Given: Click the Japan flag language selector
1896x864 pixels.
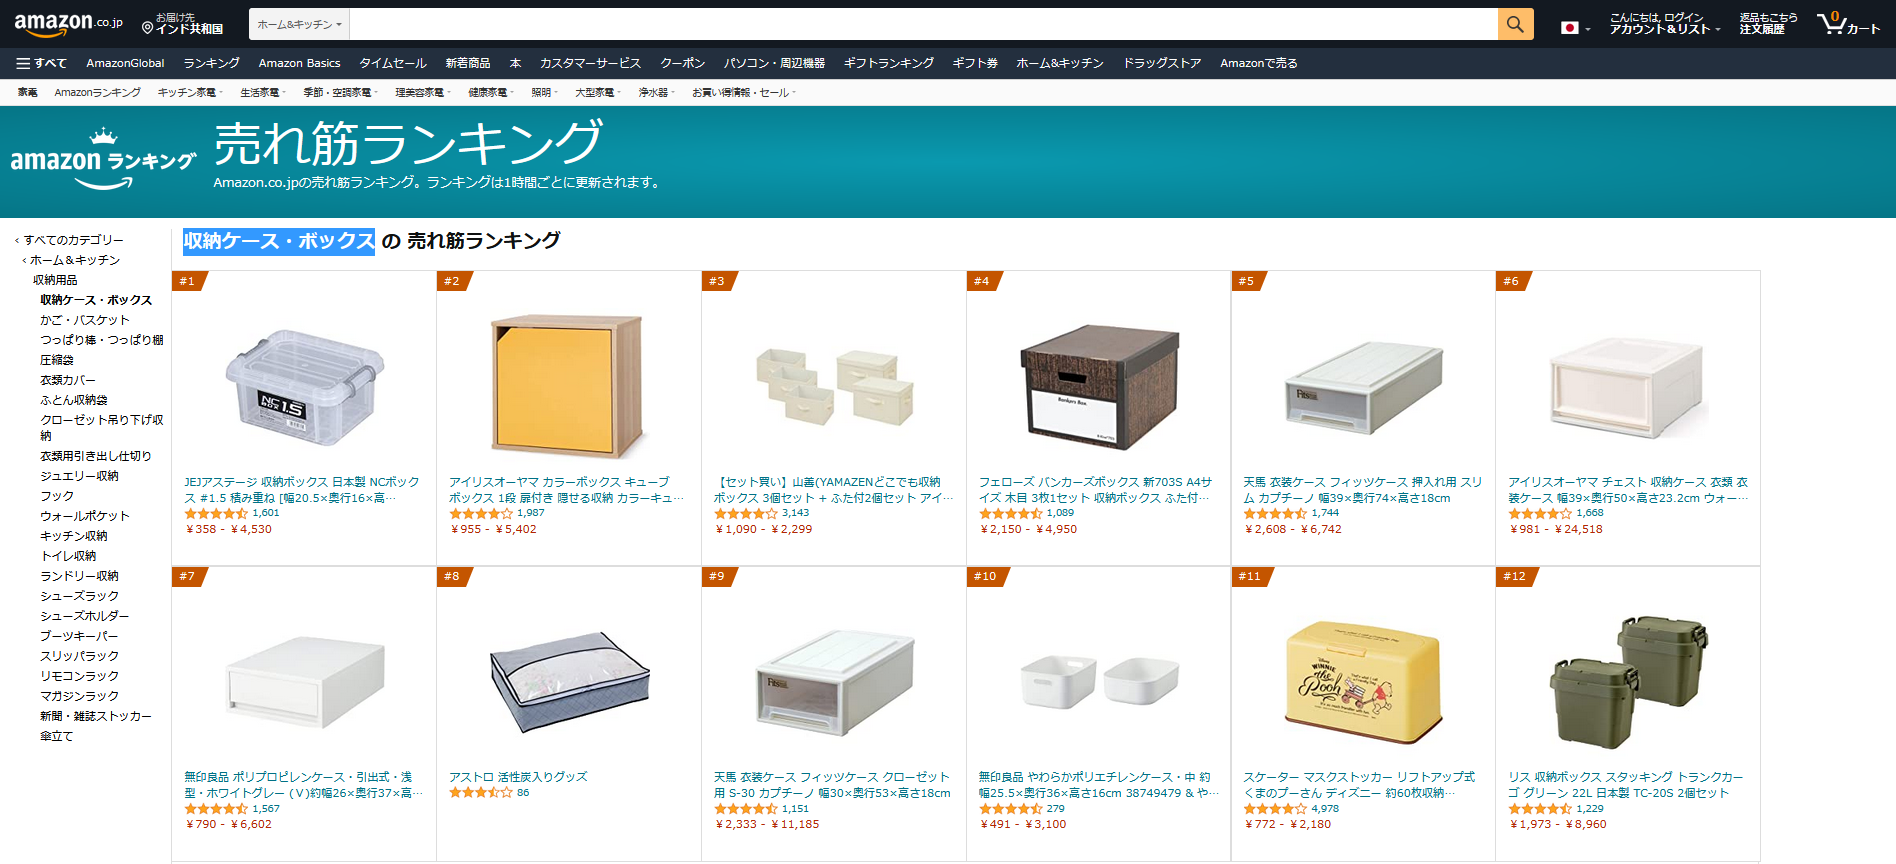Looking at the screenshot, I should (x=1575, y=28).
